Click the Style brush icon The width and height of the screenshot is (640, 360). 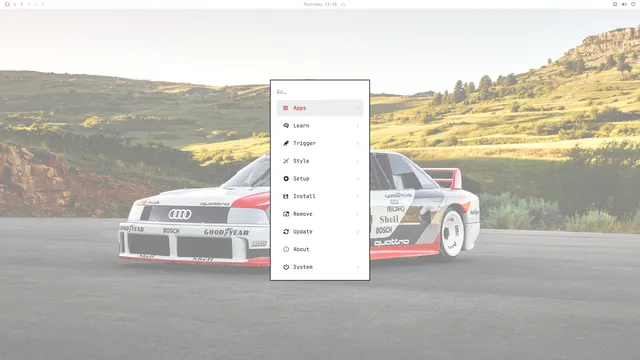tap(286, 161)
